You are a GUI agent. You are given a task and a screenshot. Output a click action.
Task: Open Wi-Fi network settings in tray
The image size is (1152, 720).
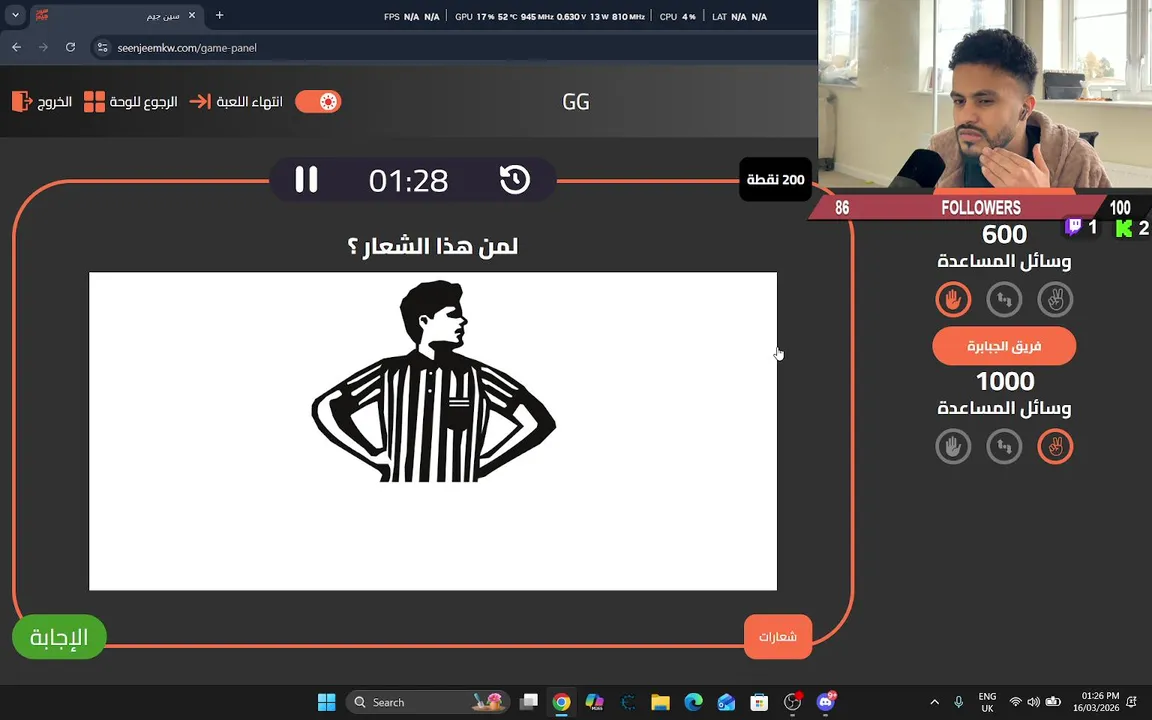pyautogui.click(x=1015, y=702)
